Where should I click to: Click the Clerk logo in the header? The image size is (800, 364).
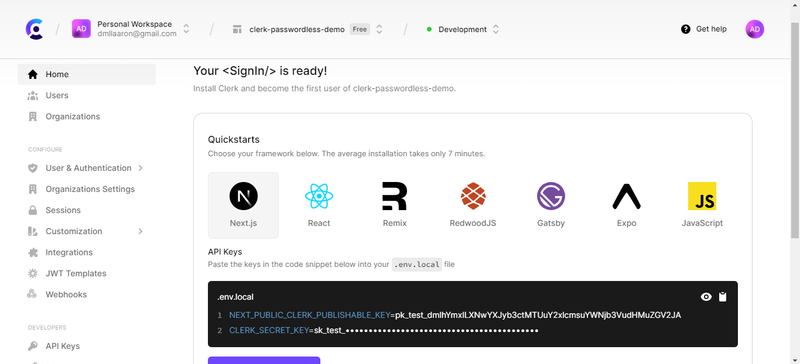[34, 29]
